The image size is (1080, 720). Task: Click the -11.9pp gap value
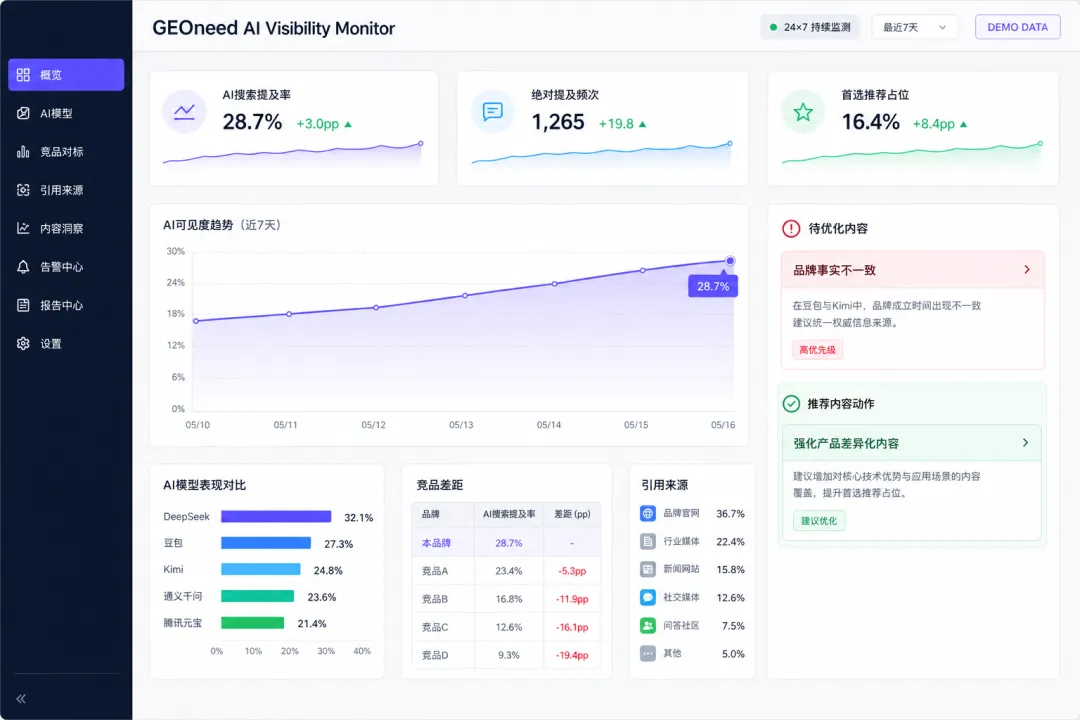click(572, 599)
